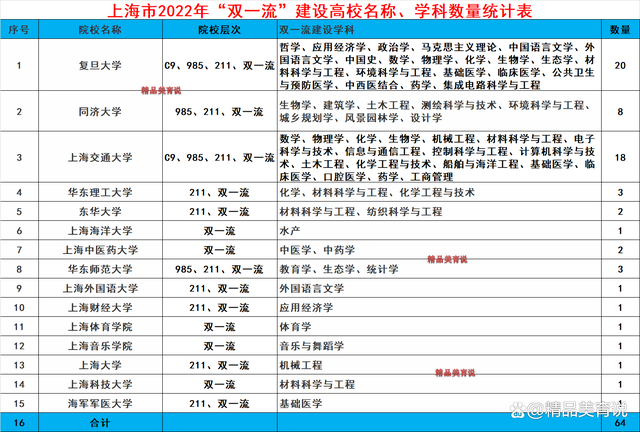Click the 音乐与舞蹈学 cell
The width and height of the screenshot is (640, 432).
[x=439, y=346]
